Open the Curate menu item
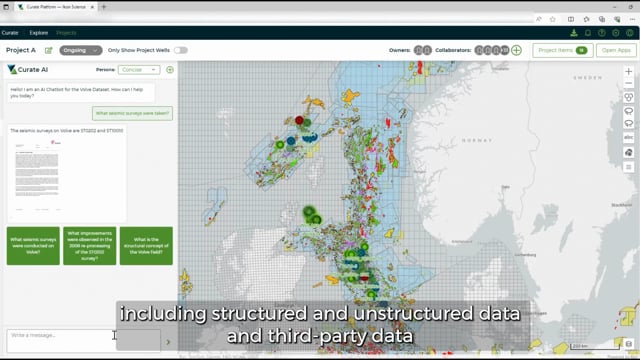This screenshot has width=640, height=360. click(10, 33)
